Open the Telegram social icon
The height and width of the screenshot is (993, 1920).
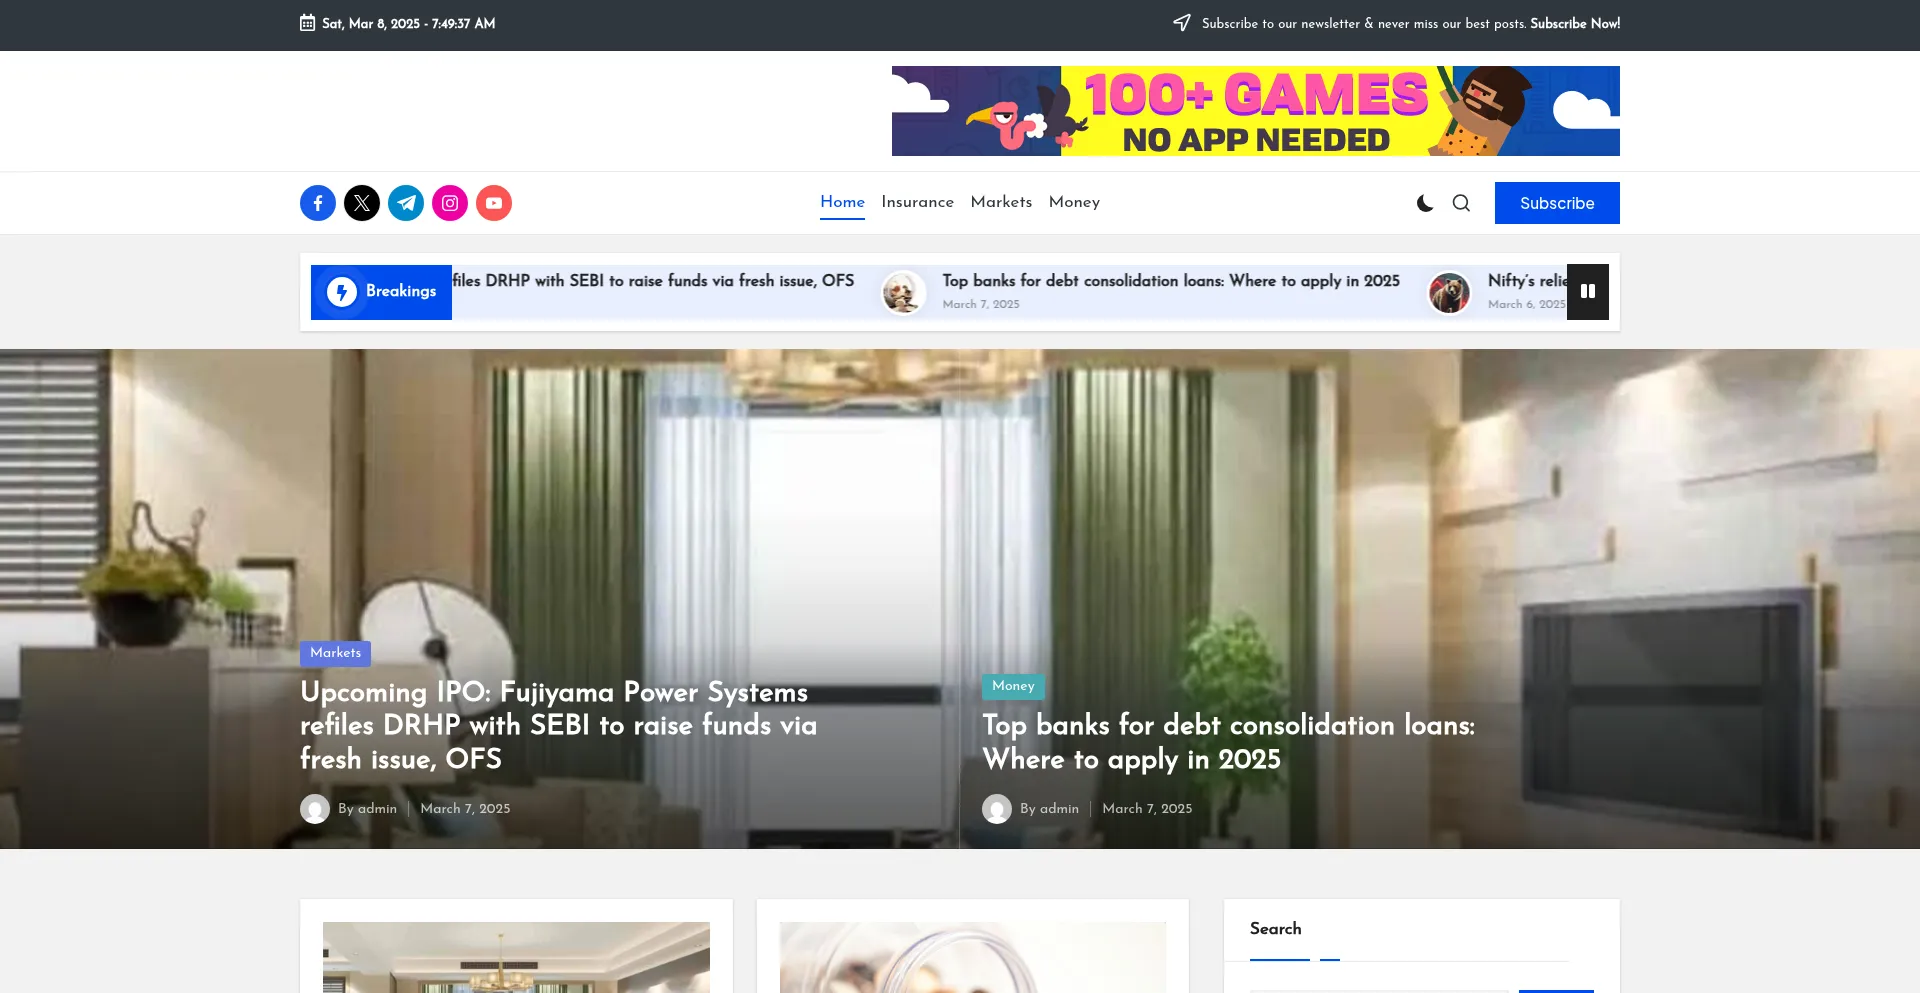(x=406, y=203)
